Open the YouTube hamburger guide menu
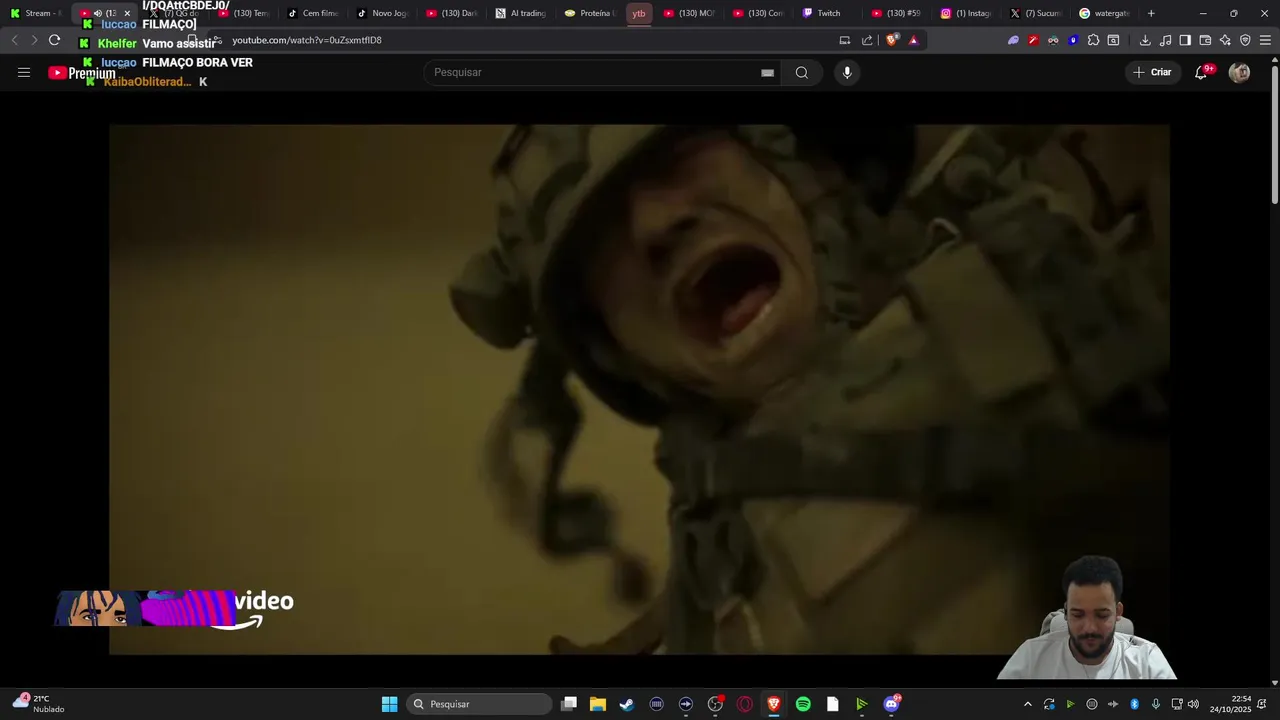The height and width of the screenshot is (720, 1280). pos(24,72)
